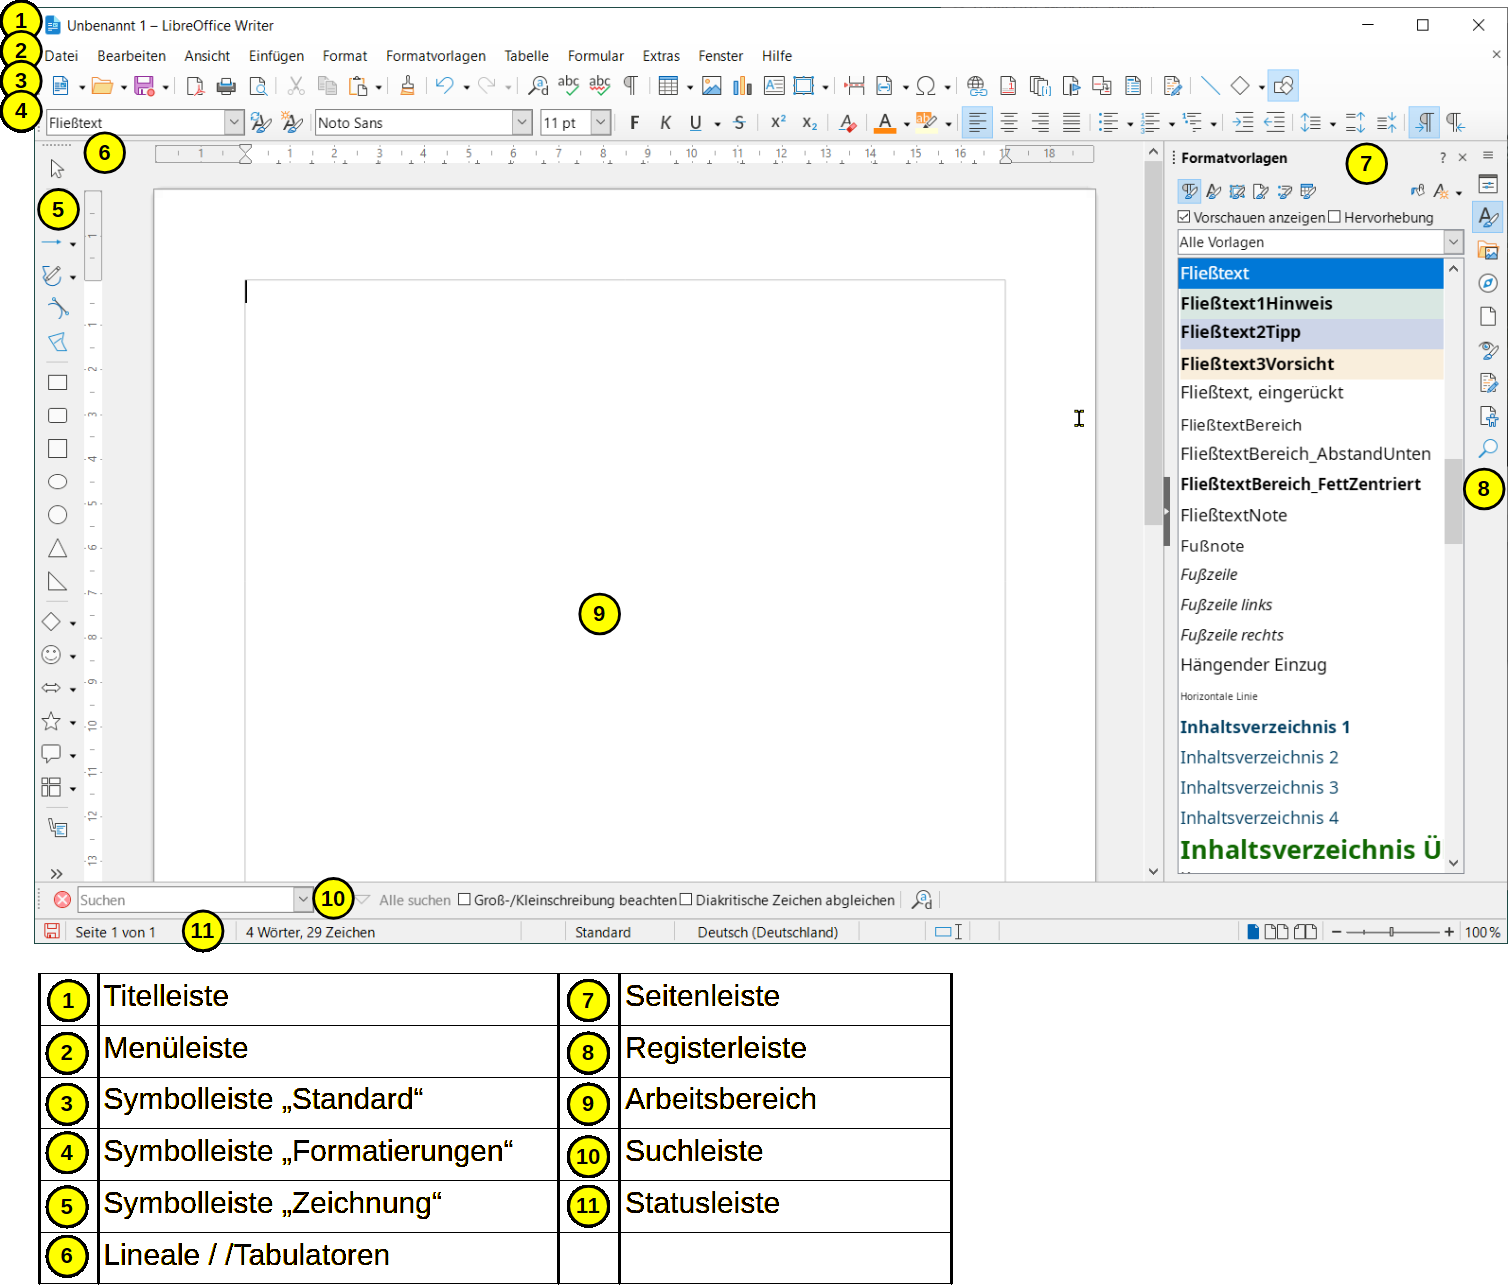Screen dimensions: 1509x1285
Task: Expand the Stars and Banners shapes dropdown arrow
Action: 73,724
